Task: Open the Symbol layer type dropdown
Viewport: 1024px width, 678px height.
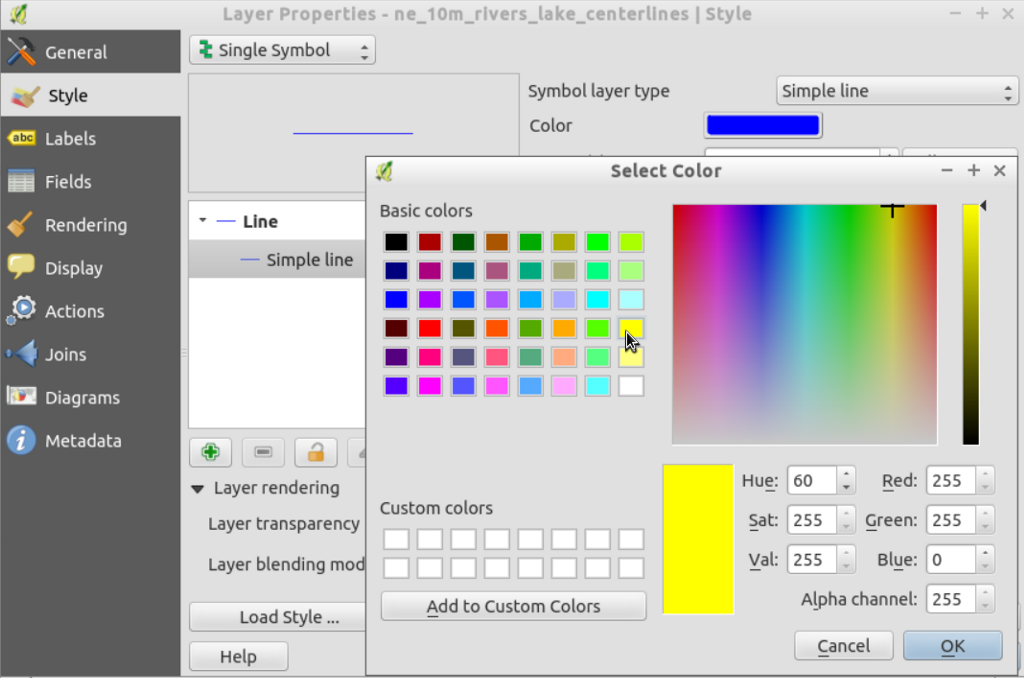Action: [x=896, y=91]
